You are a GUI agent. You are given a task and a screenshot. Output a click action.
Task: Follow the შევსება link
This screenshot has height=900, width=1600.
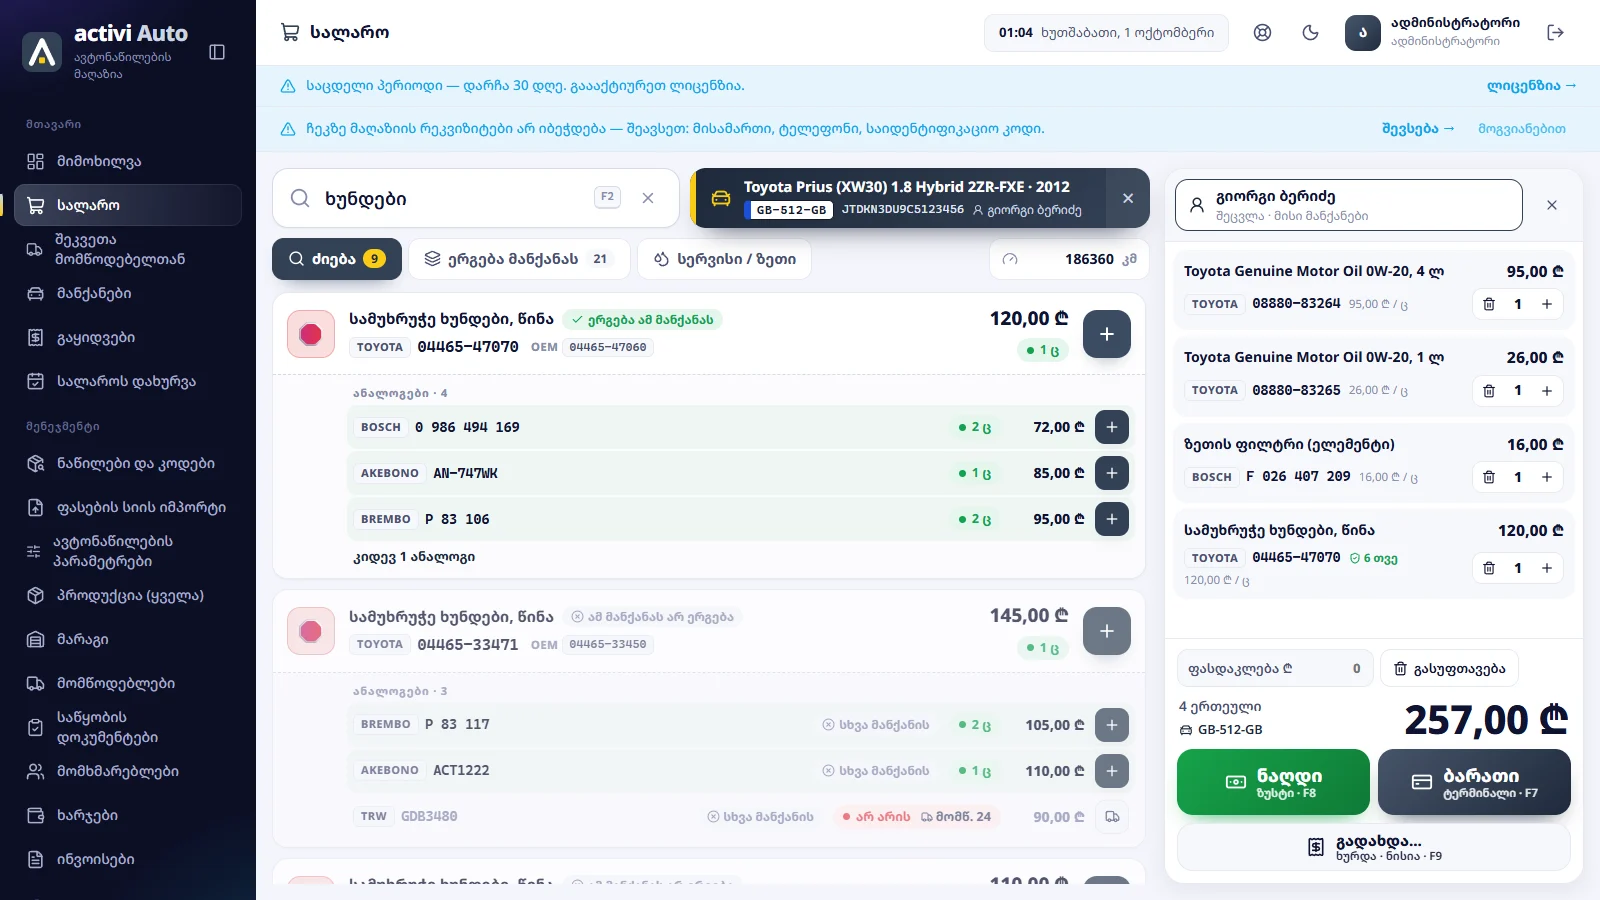(x=1418, y=129)
